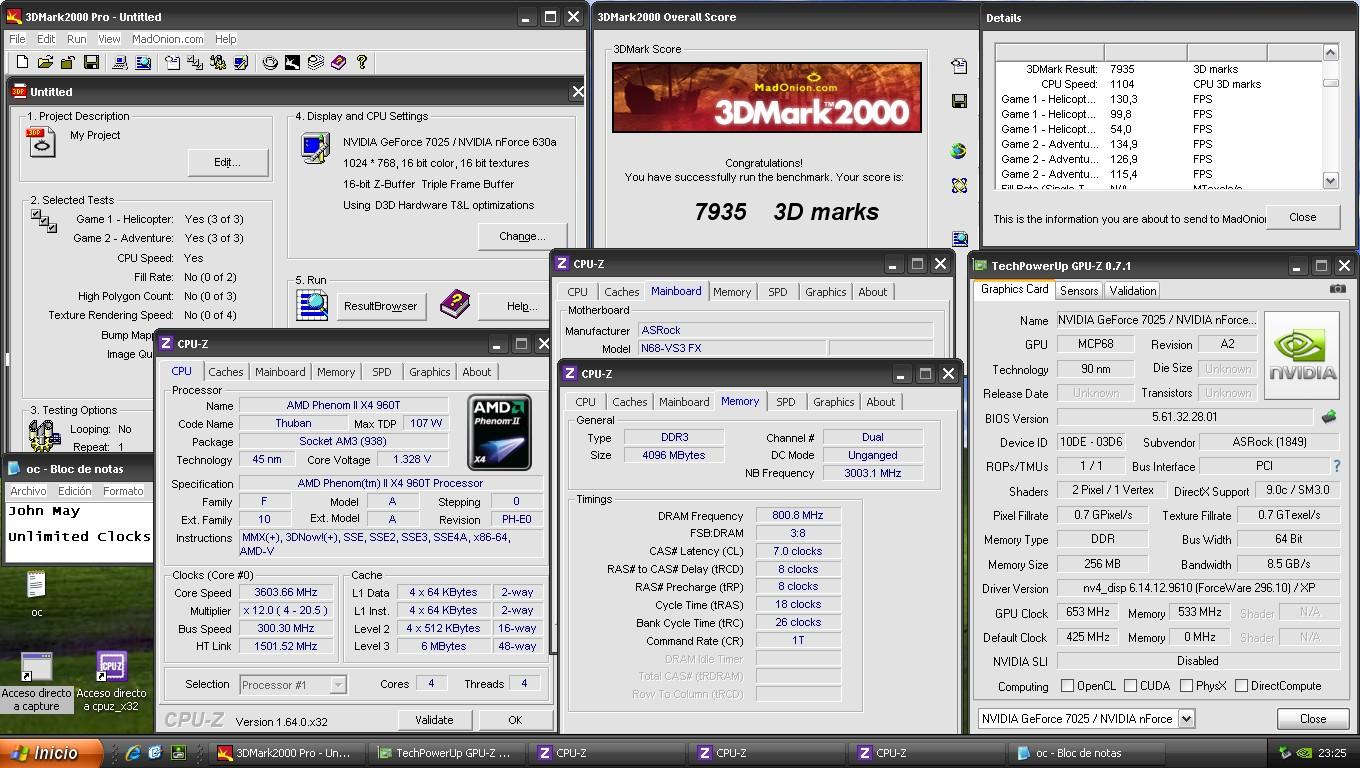Click the document icon atop Overall Score side strip
Screen dimensions: 1360x768
(959, 66)
